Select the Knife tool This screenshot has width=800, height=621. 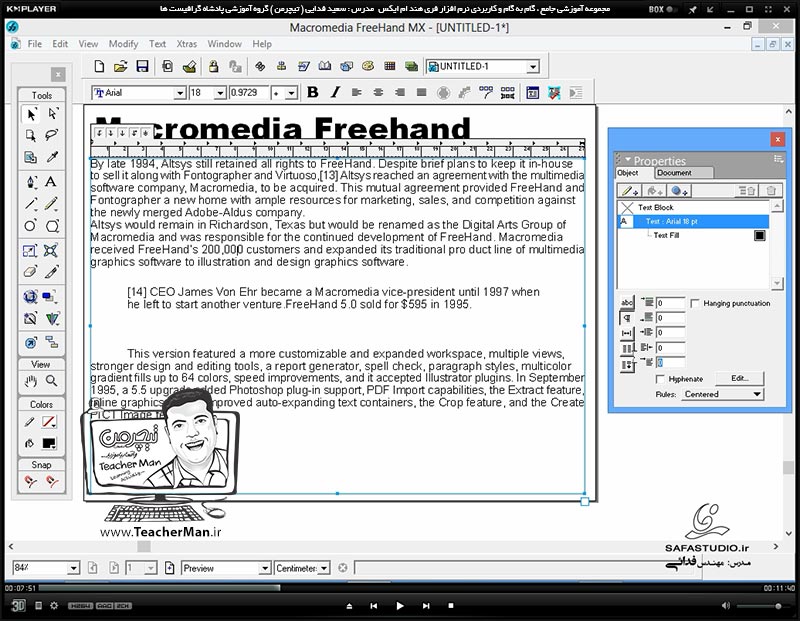[x=51, y=271]
